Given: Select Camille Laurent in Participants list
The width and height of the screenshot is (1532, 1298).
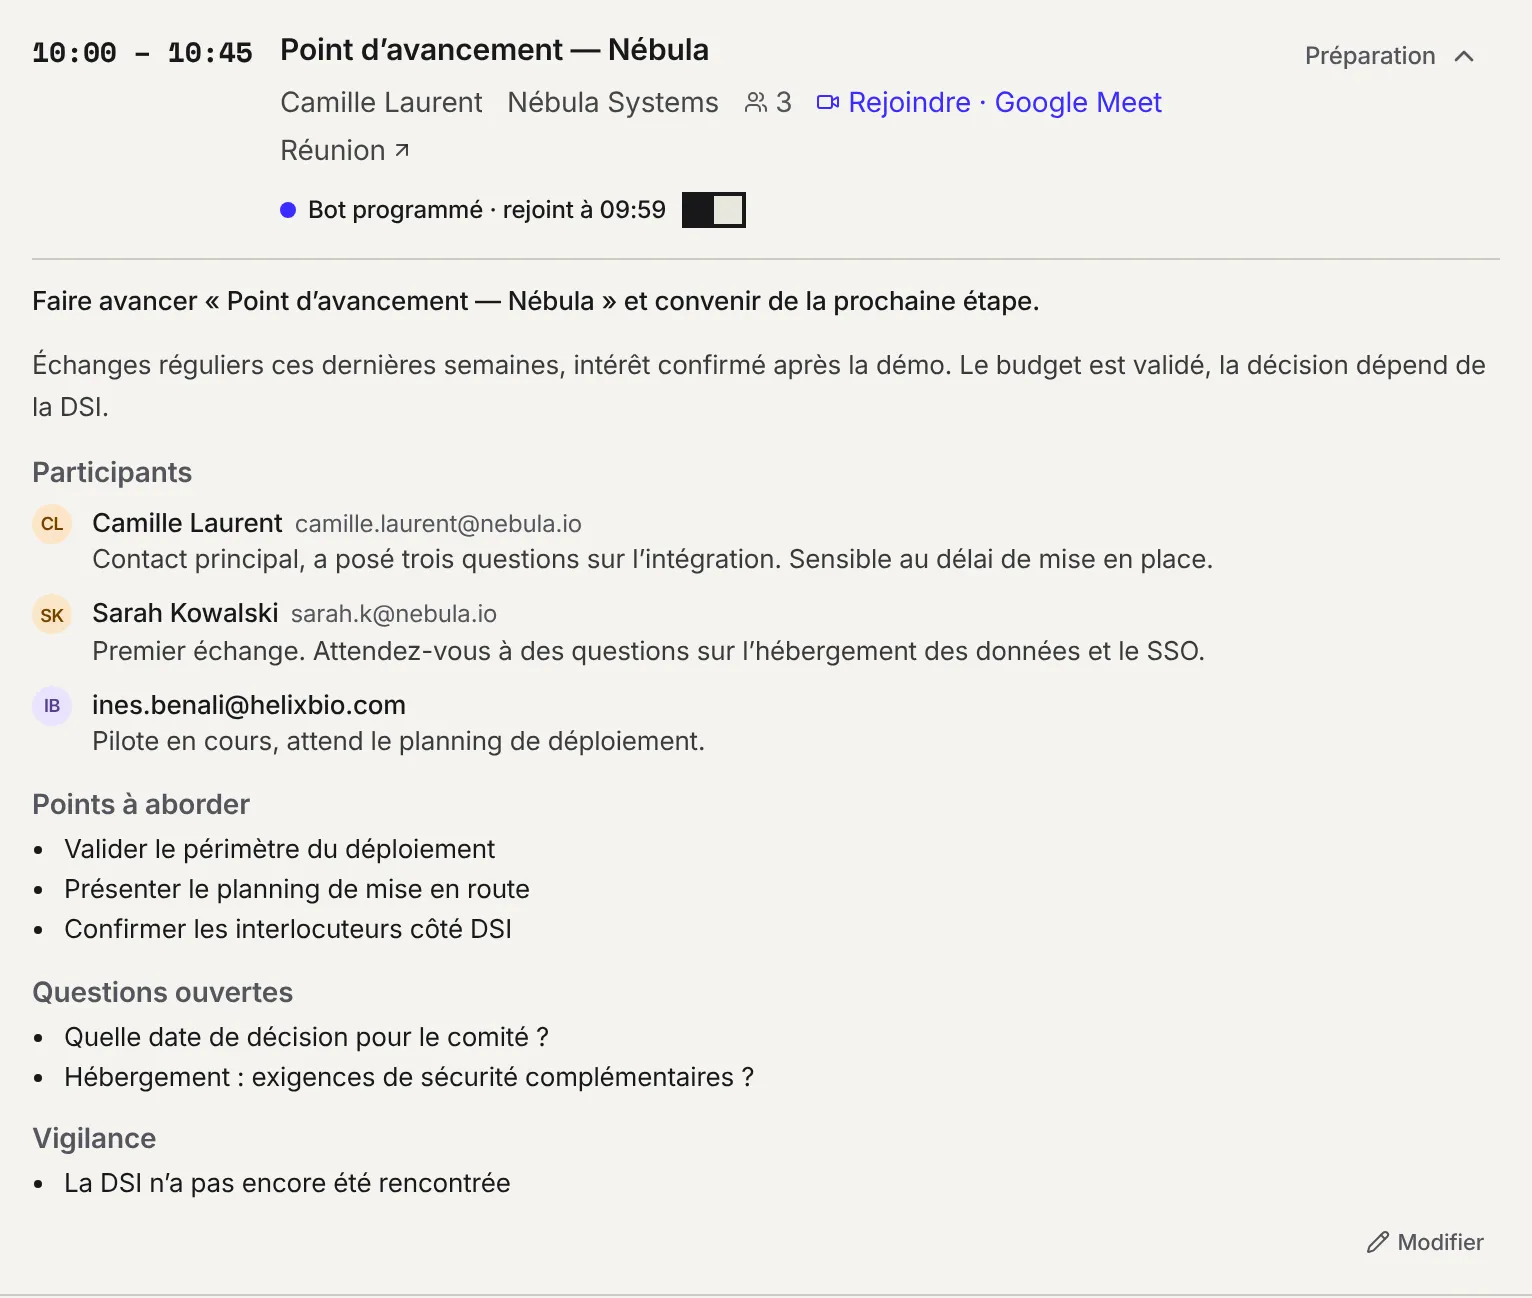Looking at the screenshot, I should (187, 523).
